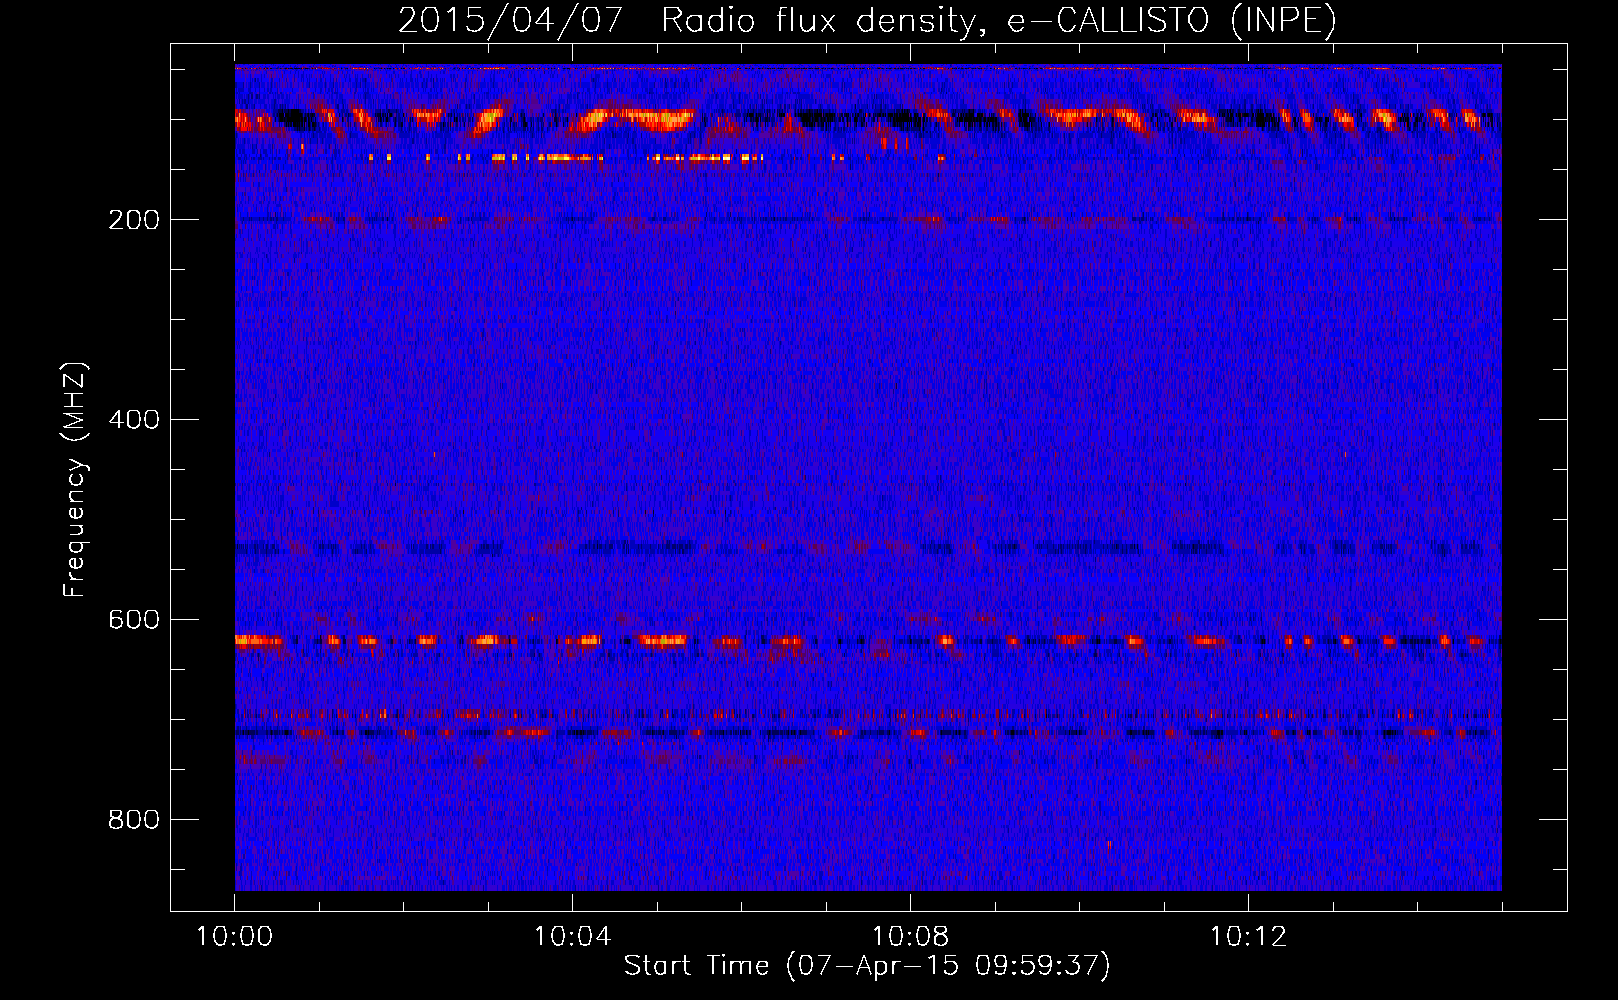Image resolution: width=1618 pixels, height=1000 pixels.
Task: Click the '200' frequency tick label
Action: click(134, 220)
